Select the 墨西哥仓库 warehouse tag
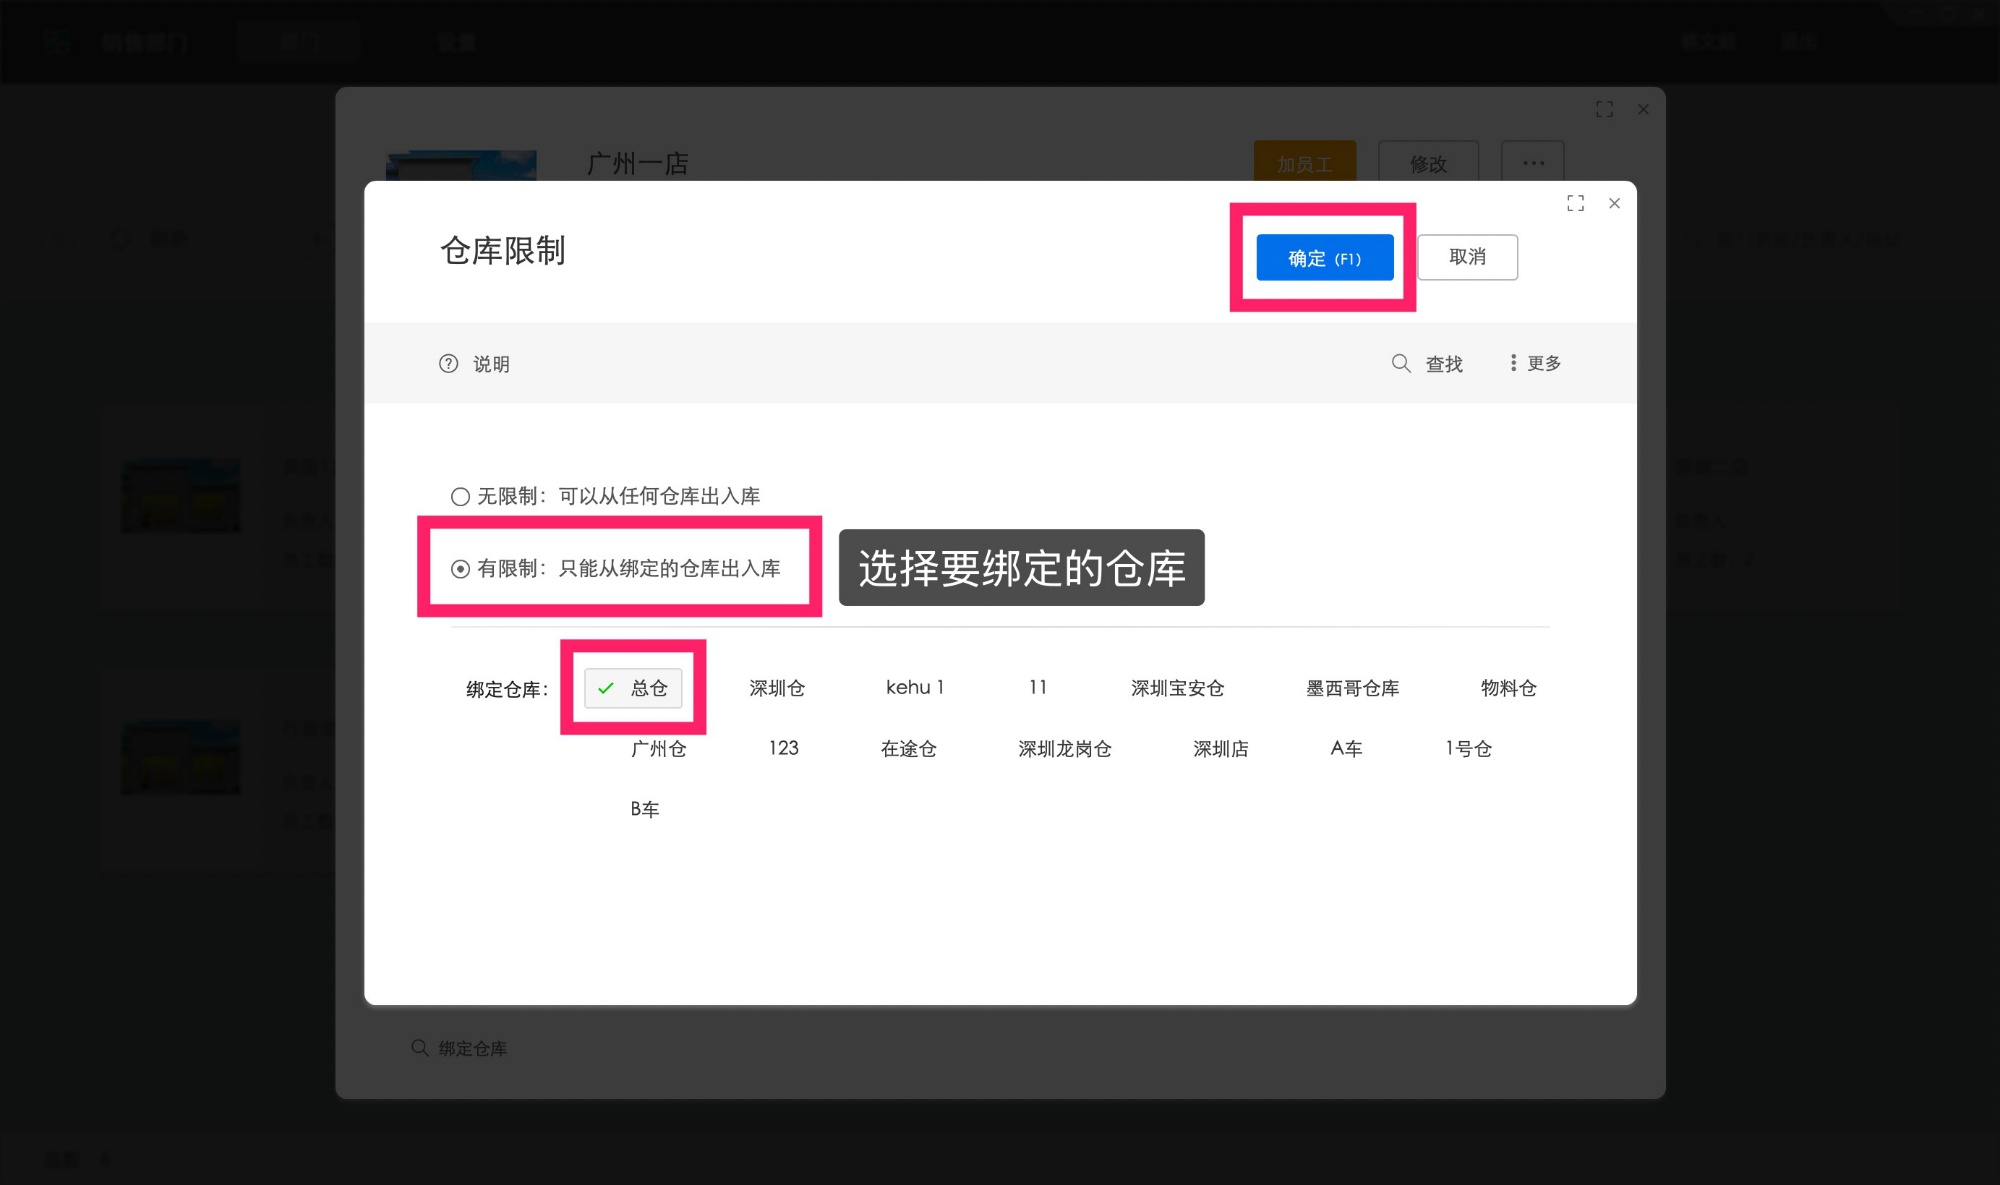Image resolution: width=2000 pixels, height=1185 pixels. [x=1352, y=688]
